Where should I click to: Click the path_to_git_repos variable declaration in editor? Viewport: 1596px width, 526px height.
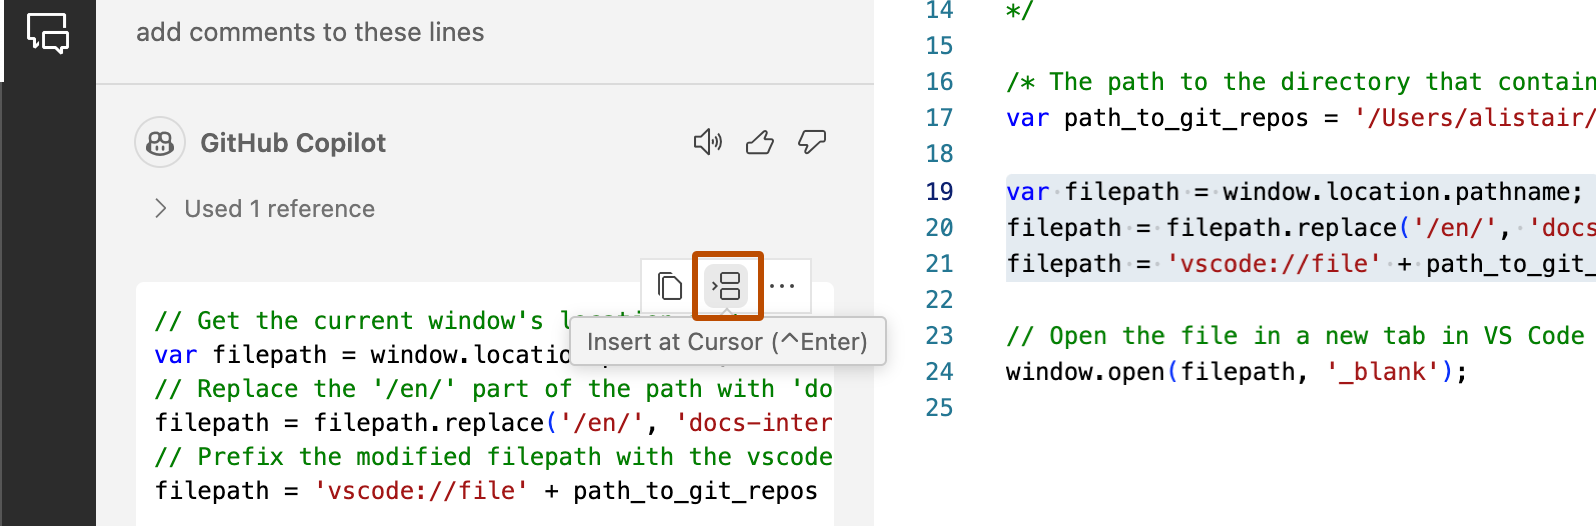point(1185,118)
